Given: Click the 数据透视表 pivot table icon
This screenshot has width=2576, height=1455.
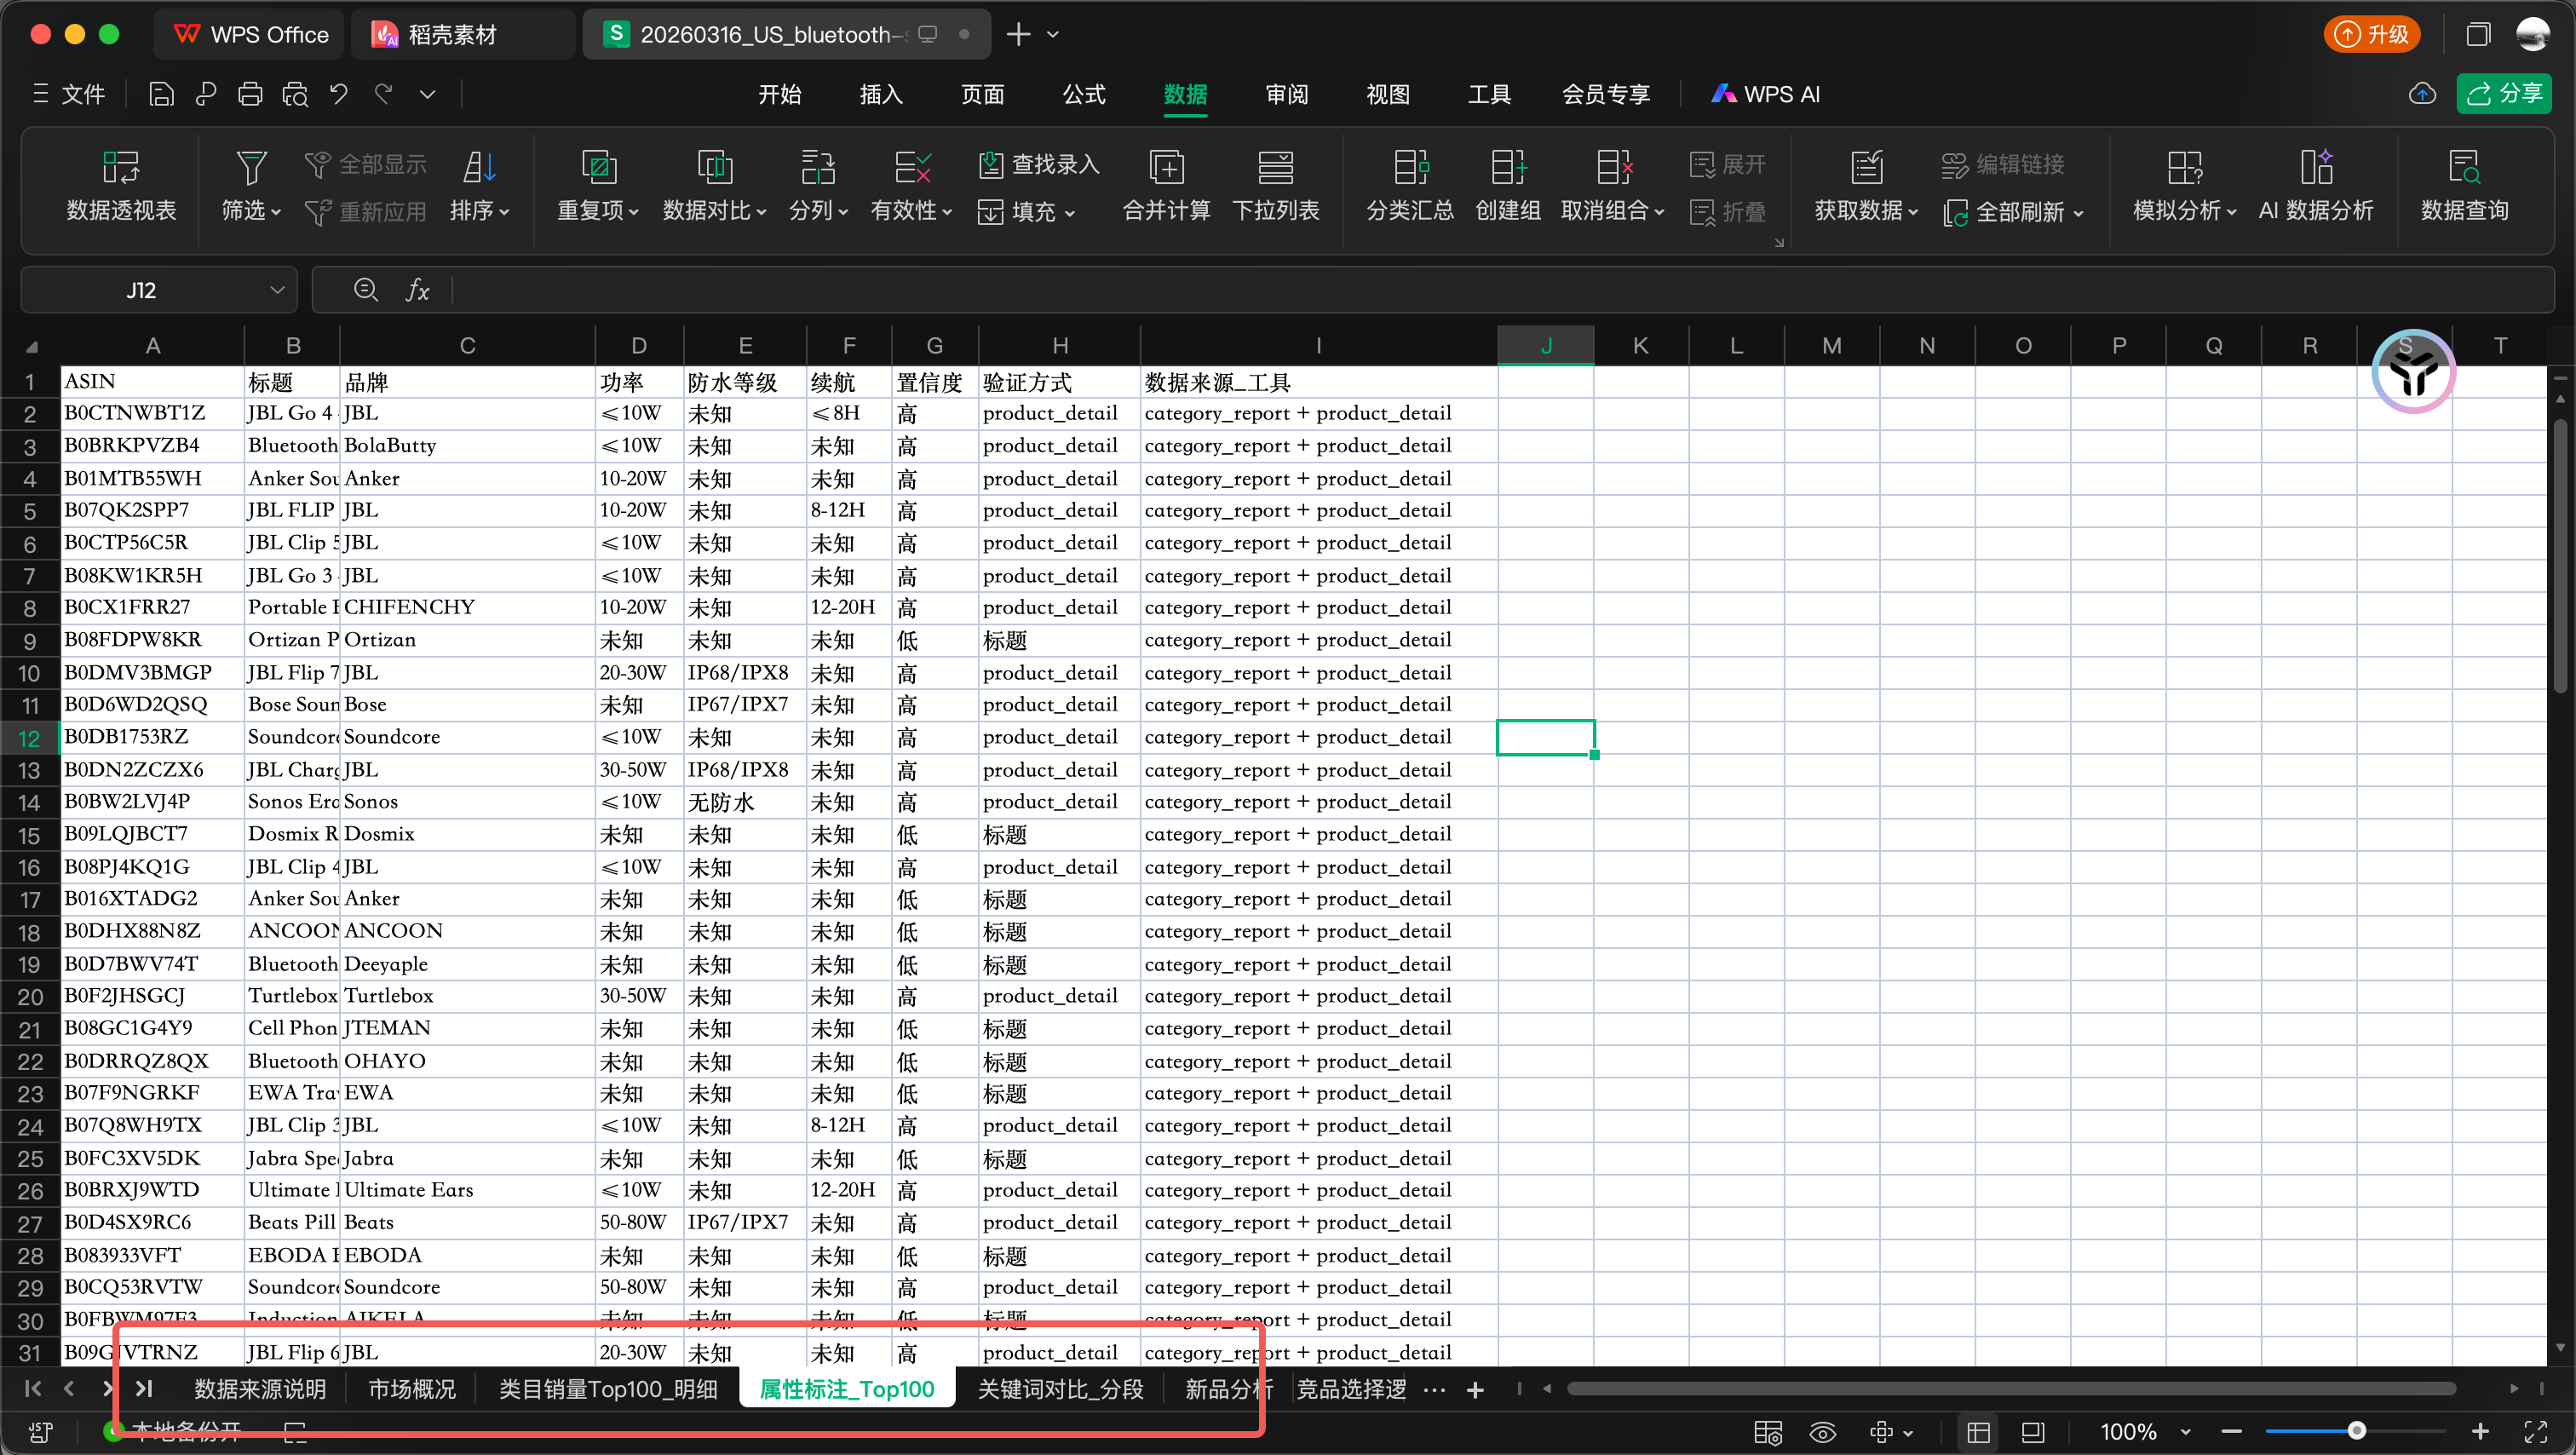Looking at the screenshot, I should point(121,167).
